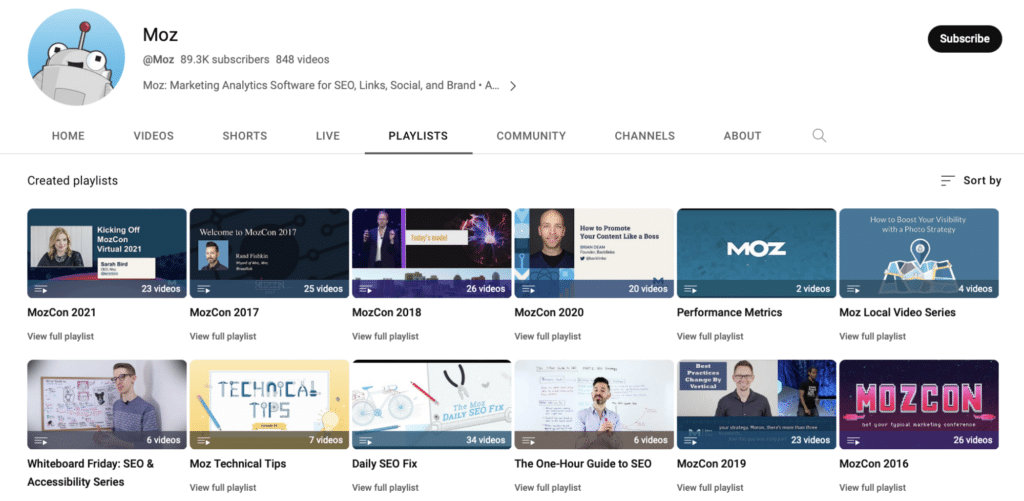Image resolution: width=1024 pixels, height=501 pixels.
Task: View full playlist for MozCon 2017
Action: click(223, 336)
